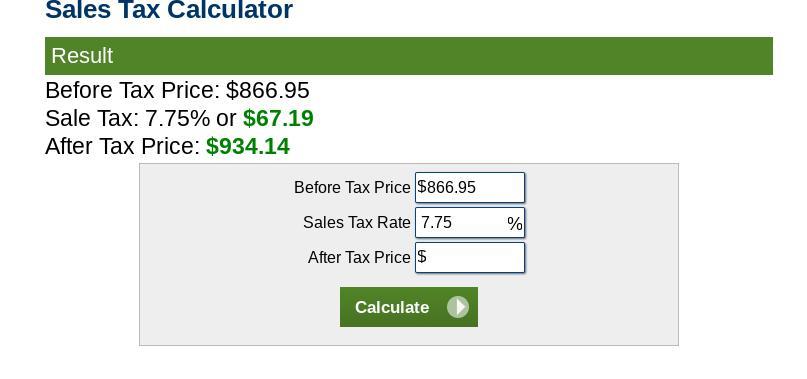Focus the Sales Tax Rate input field
This screenshot has height=379, width=807.
coord(470,222)
